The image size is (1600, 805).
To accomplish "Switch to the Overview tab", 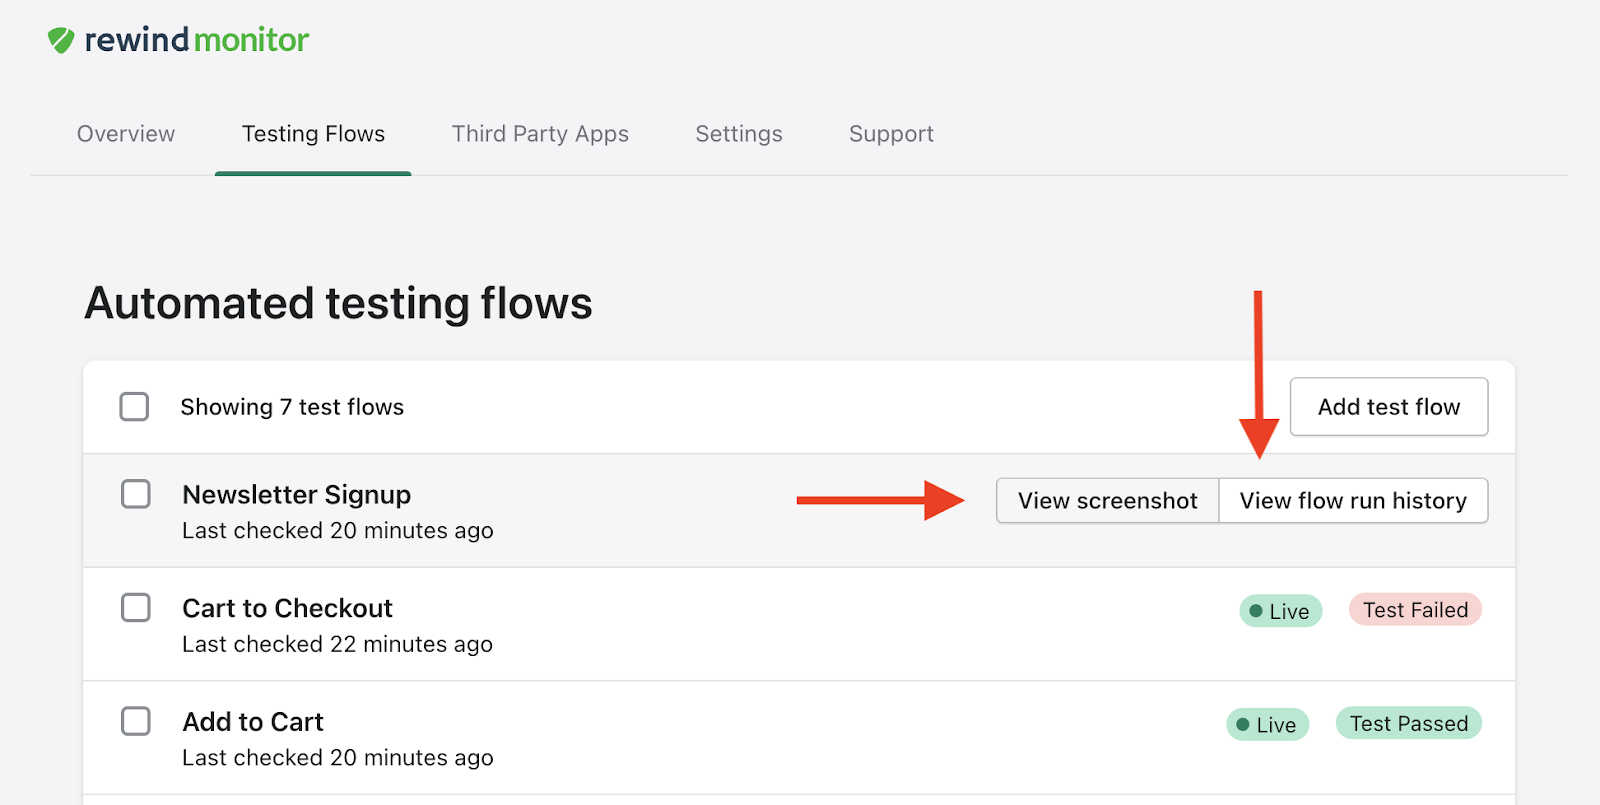I will tap(125, 133).
